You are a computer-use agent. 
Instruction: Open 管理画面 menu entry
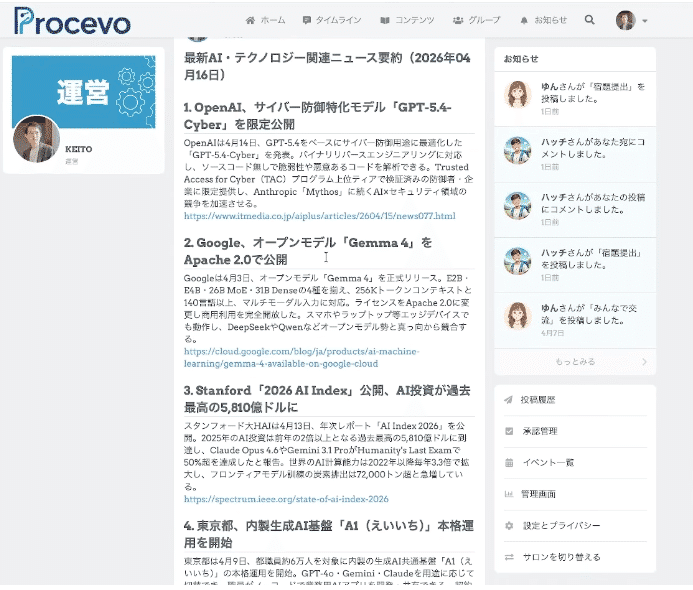[575, 494]
